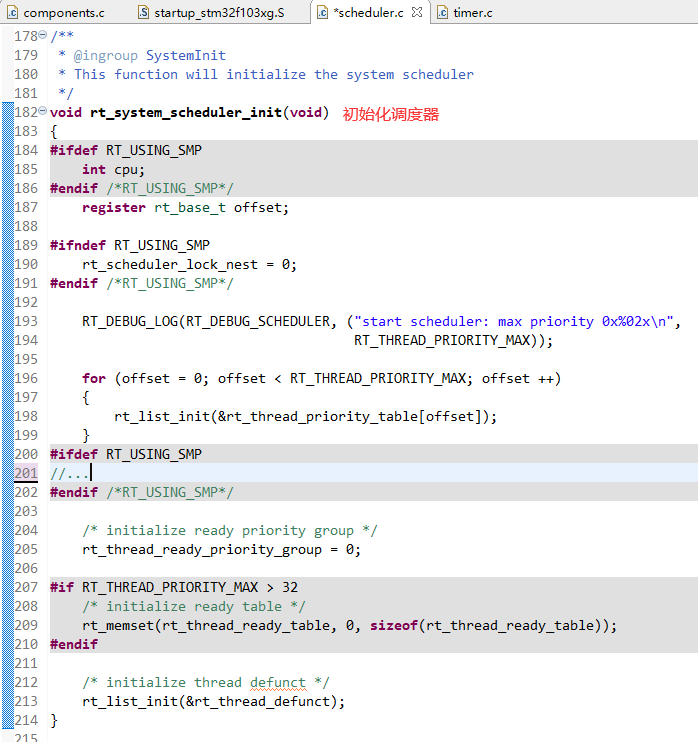Click the blue change-marker bar beside line 190
The image size is (698, 742).
[x=8, y=264]
